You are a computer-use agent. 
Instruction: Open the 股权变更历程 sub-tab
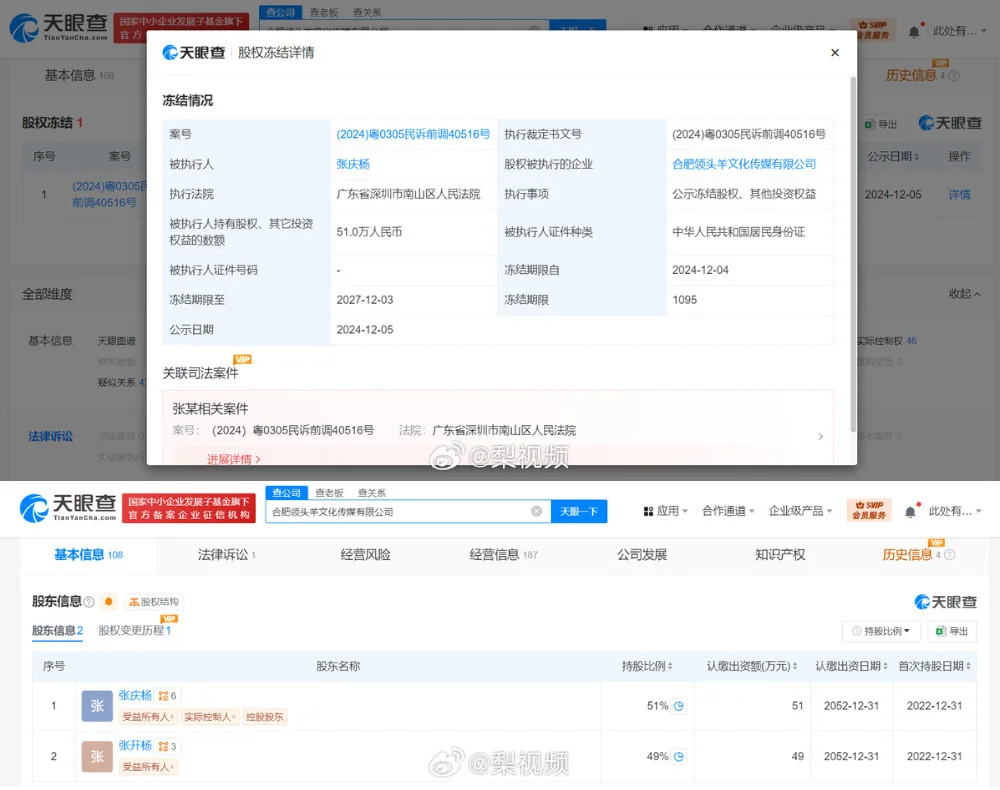point(135,631)
